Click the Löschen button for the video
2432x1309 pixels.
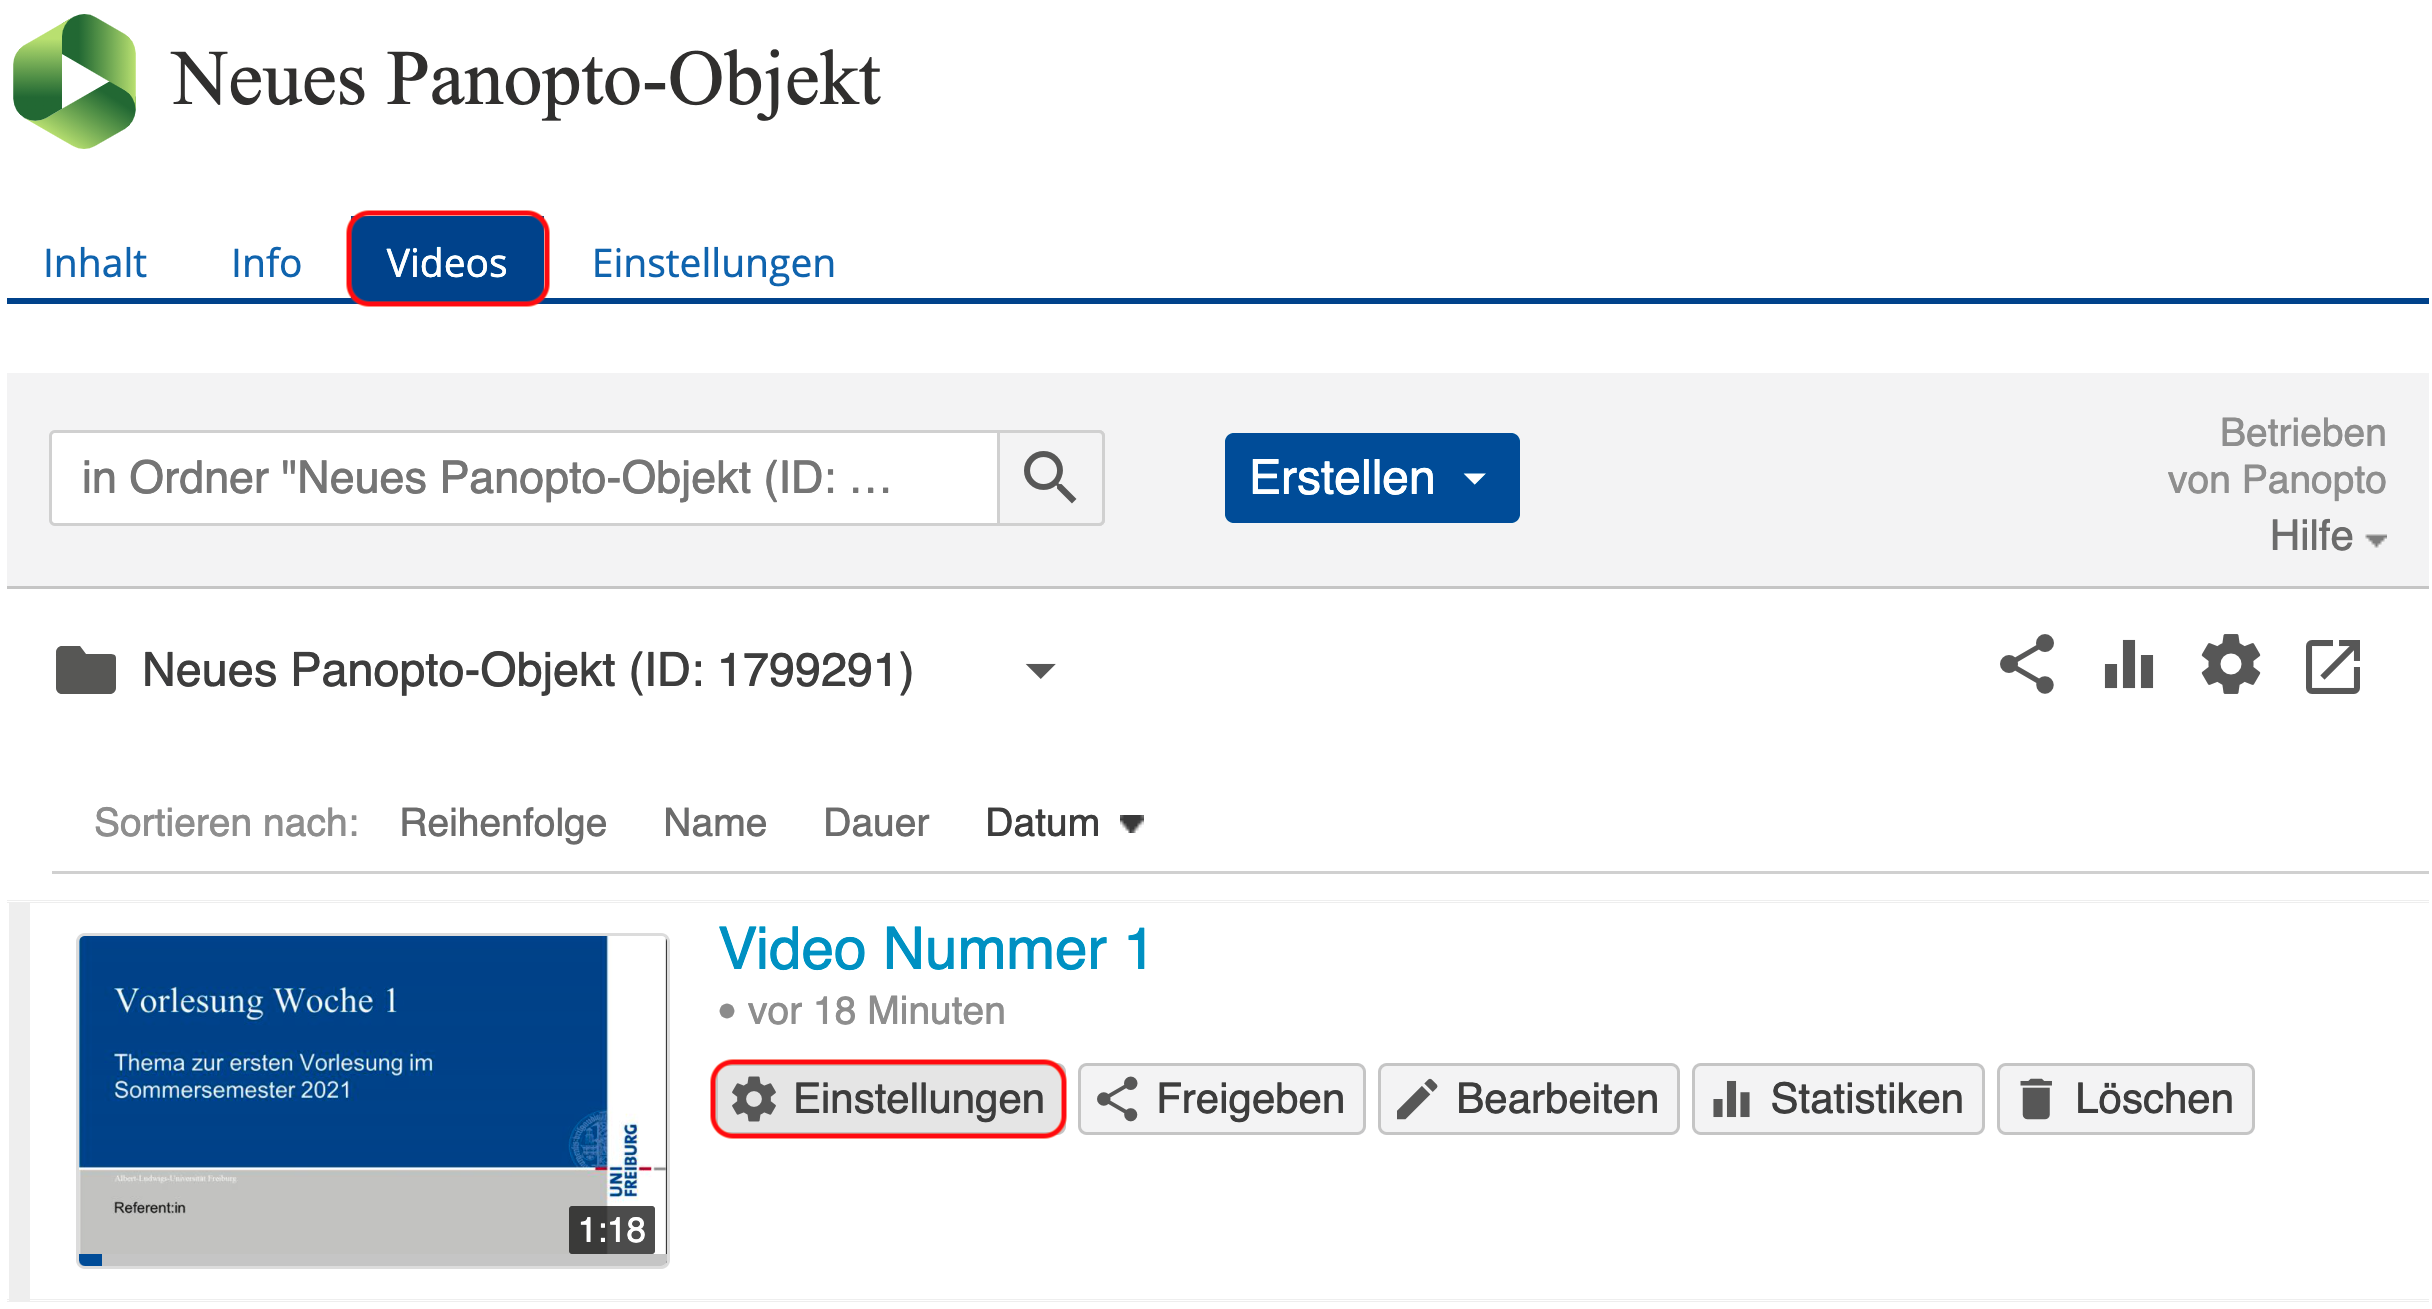2126,1099
